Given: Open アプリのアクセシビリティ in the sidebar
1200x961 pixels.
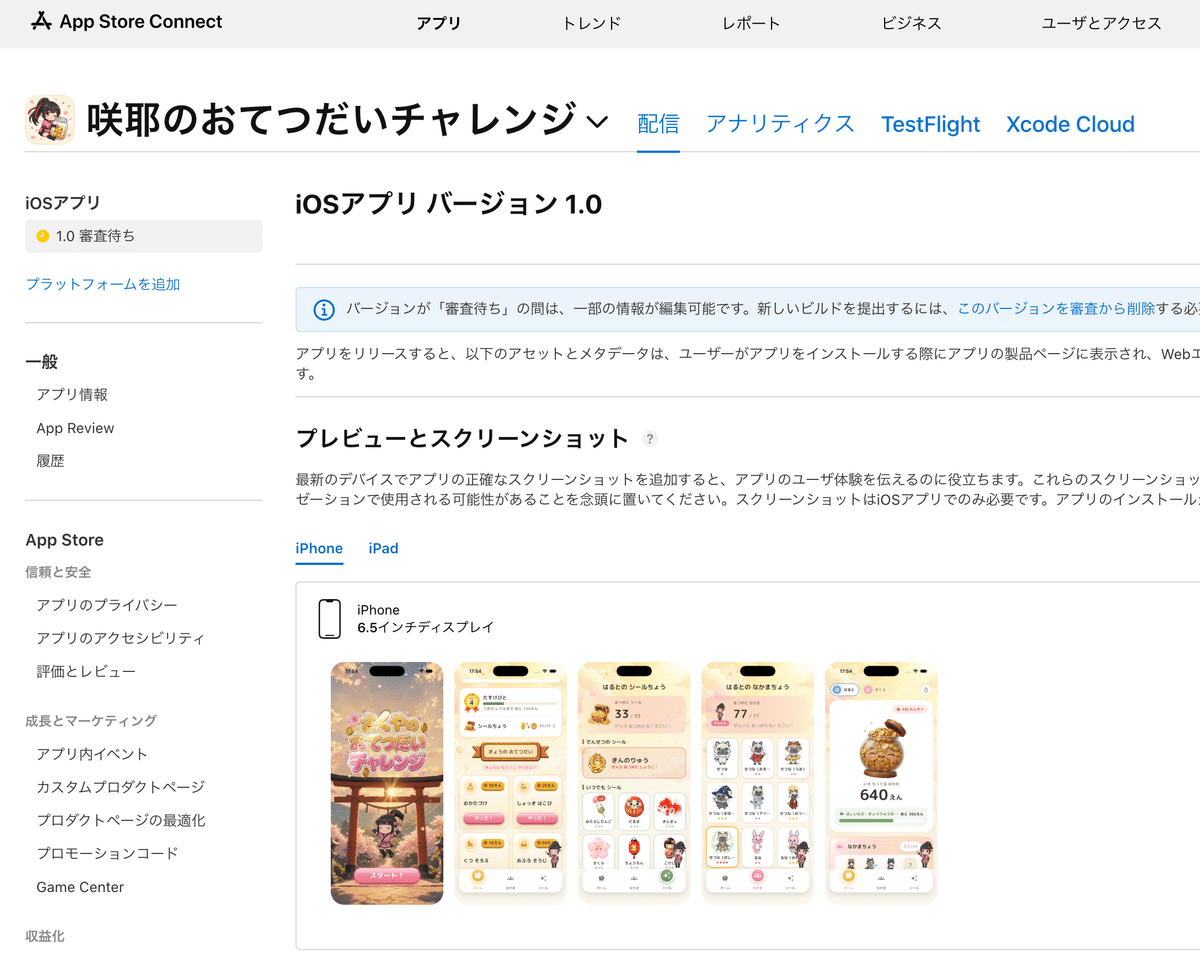Looking at the screenshot, I should pyautogui.click(x=120, y=638).
